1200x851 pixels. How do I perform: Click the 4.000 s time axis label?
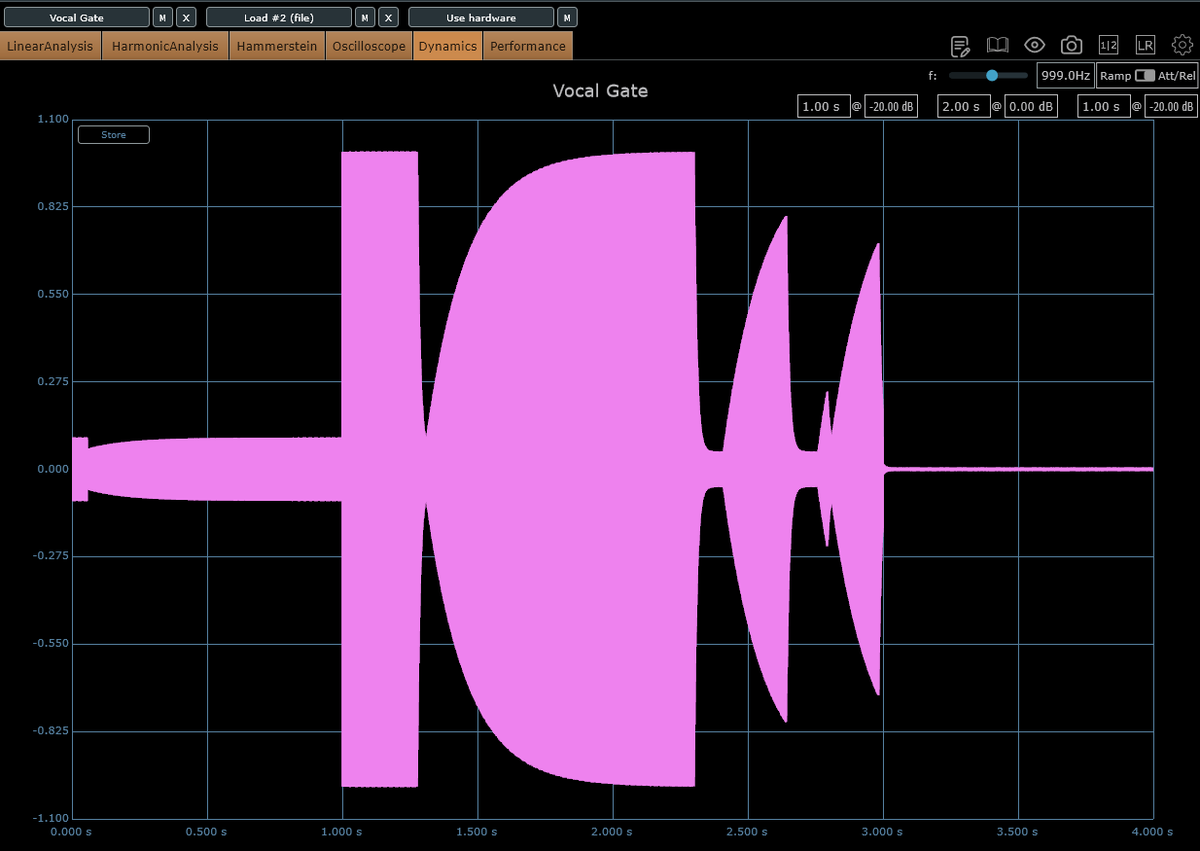coord(1151,832)
